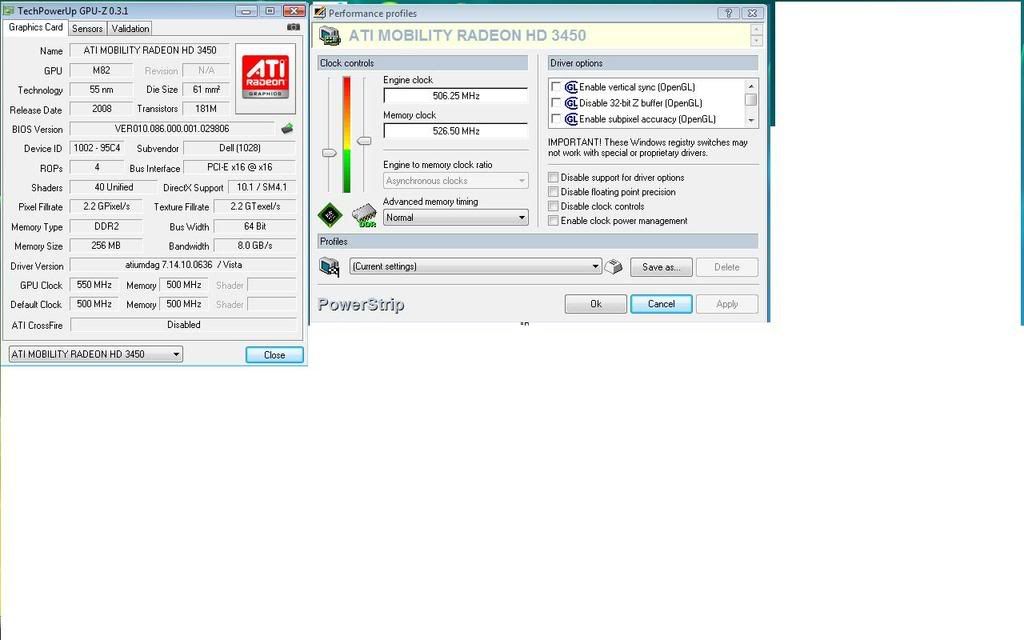The height and width of the screenshot is (640, 1024).
Task: Click the green GPU chip icon in PowerStrip
Action: [x=330, y=215]
